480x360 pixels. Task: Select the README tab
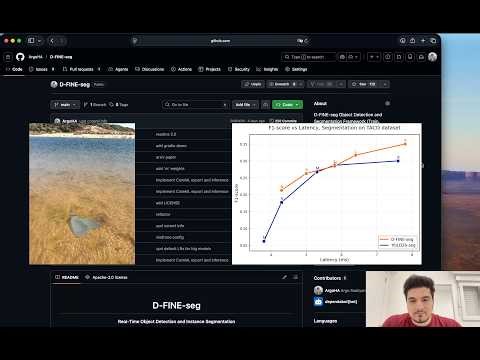(67, 277)
